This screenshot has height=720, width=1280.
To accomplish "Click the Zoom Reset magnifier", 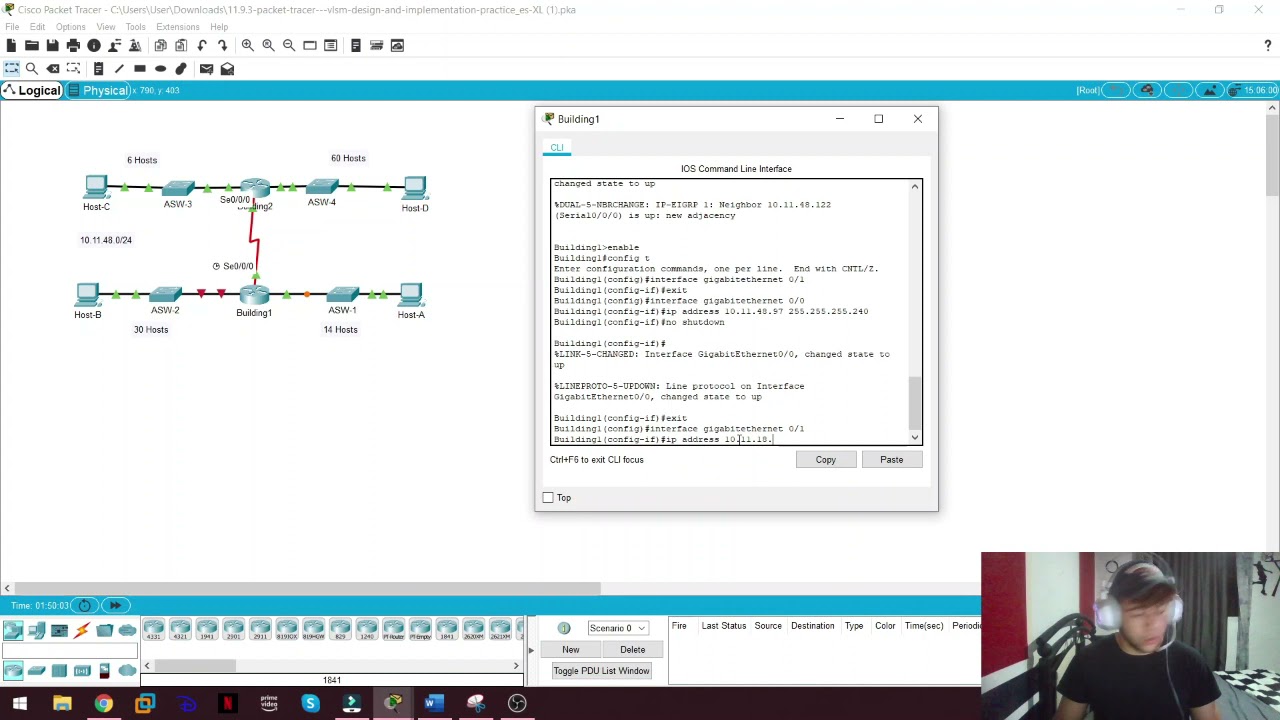I will (x=268, y=45).
